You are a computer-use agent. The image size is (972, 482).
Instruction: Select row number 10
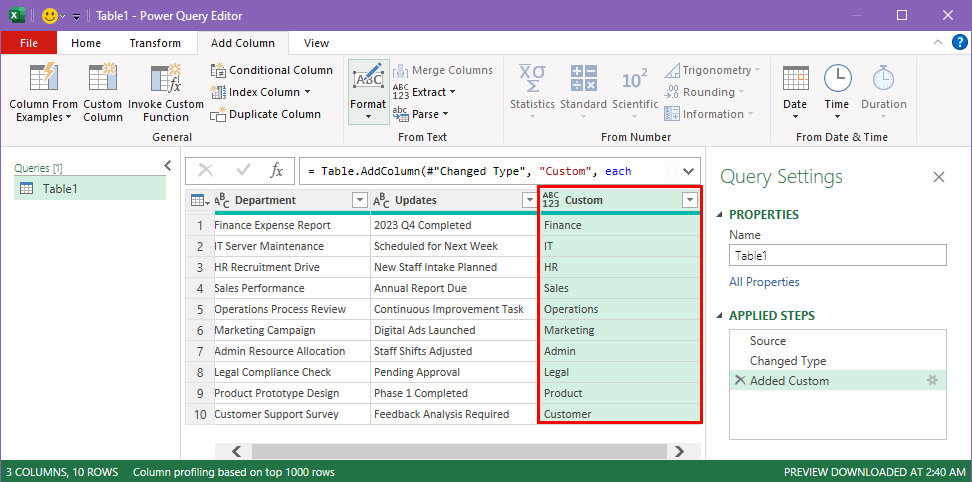click(200, 414)
